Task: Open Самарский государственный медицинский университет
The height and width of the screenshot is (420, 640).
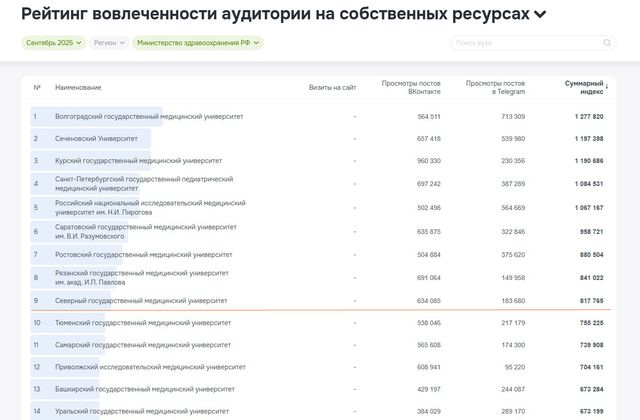Action: pyautogui.click(x=142, y=345)
